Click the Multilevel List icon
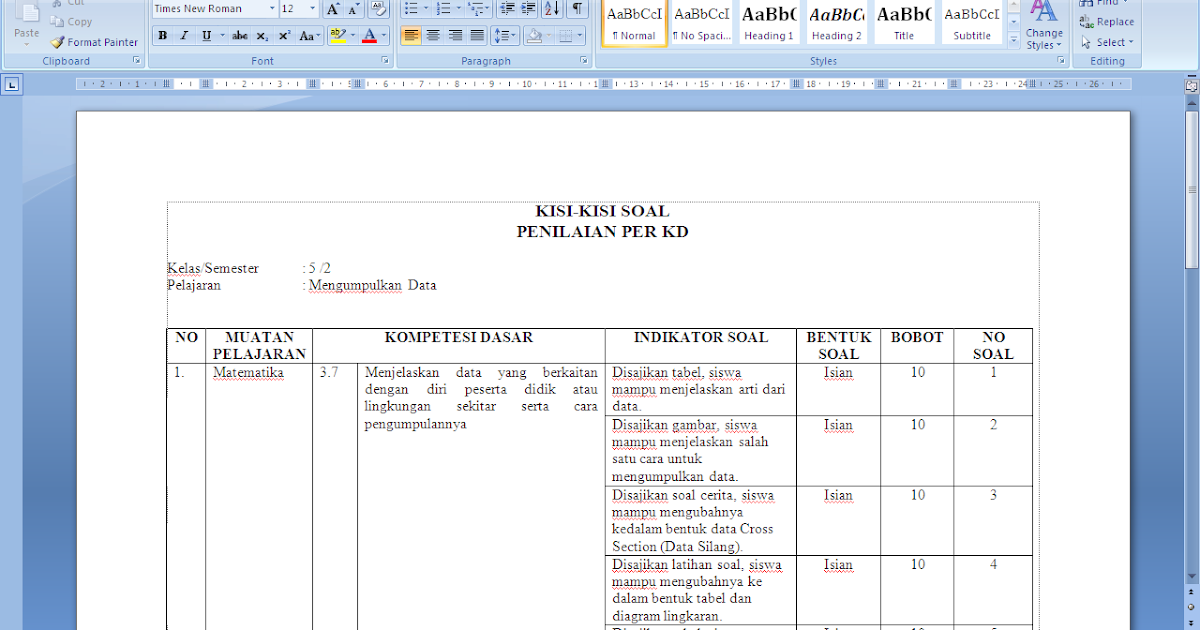The height and width of the screenshot is (630, 1200). coord(477,9)
